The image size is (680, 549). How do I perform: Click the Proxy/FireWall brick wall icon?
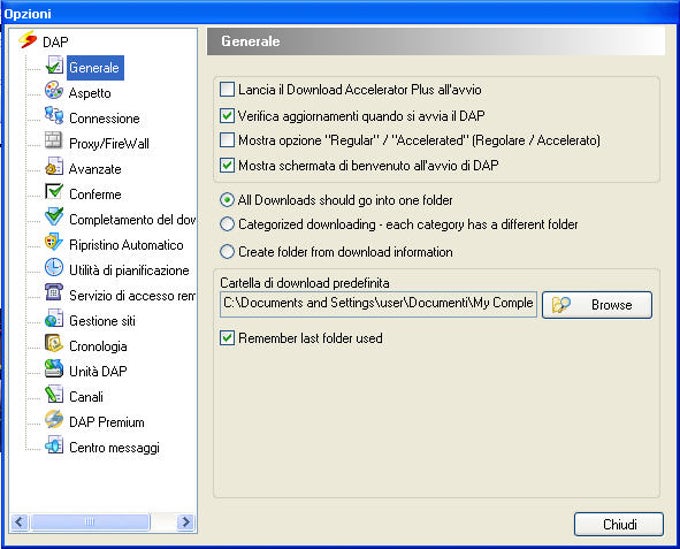54,141
